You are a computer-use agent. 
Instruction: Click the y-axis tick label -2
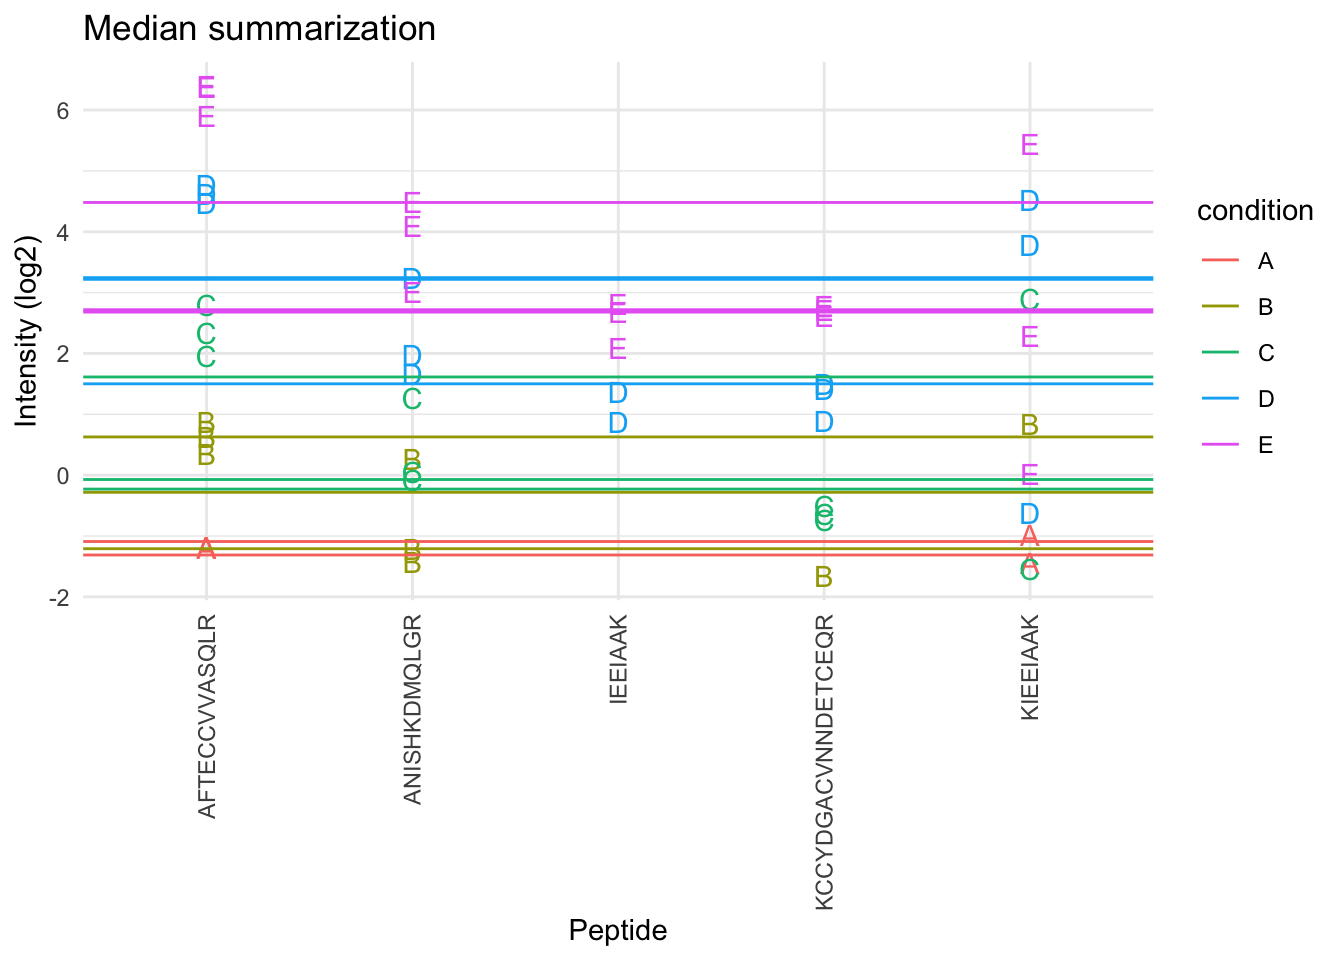[58, 597]
